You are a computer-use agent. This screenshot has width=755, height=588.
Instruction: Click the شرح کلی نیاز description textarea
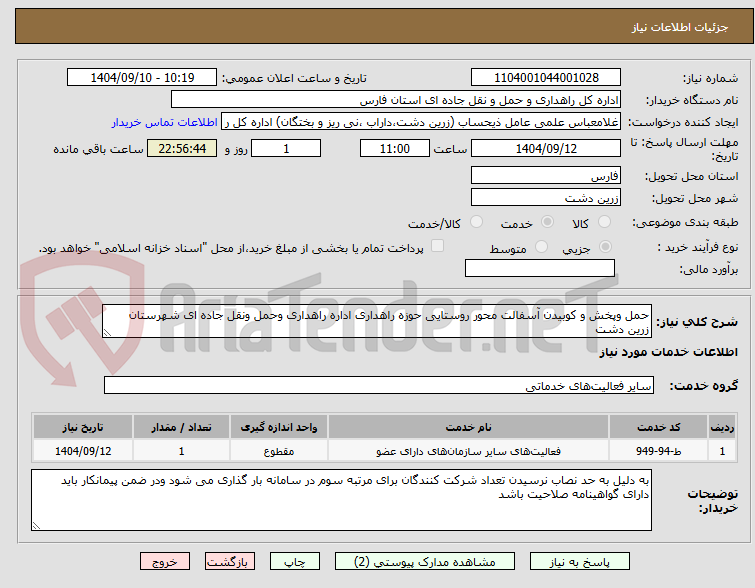[x=377, y=321]
